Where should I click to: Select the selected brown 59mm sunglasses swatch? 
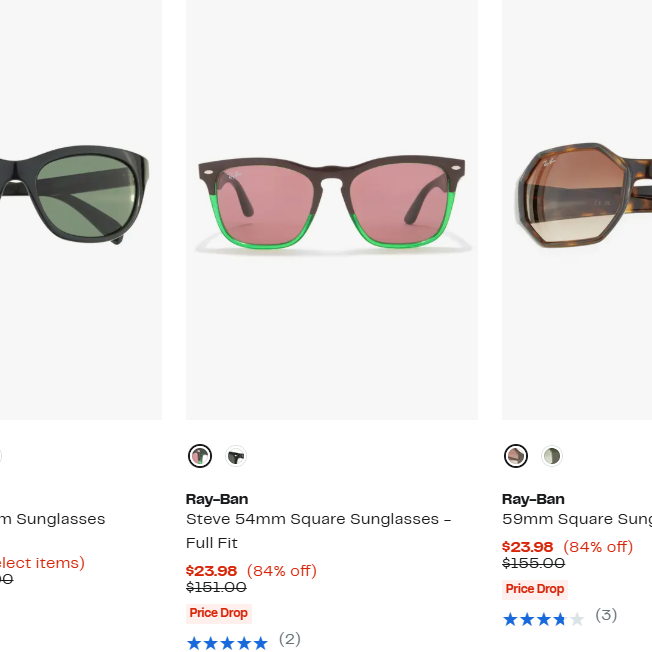516,457
